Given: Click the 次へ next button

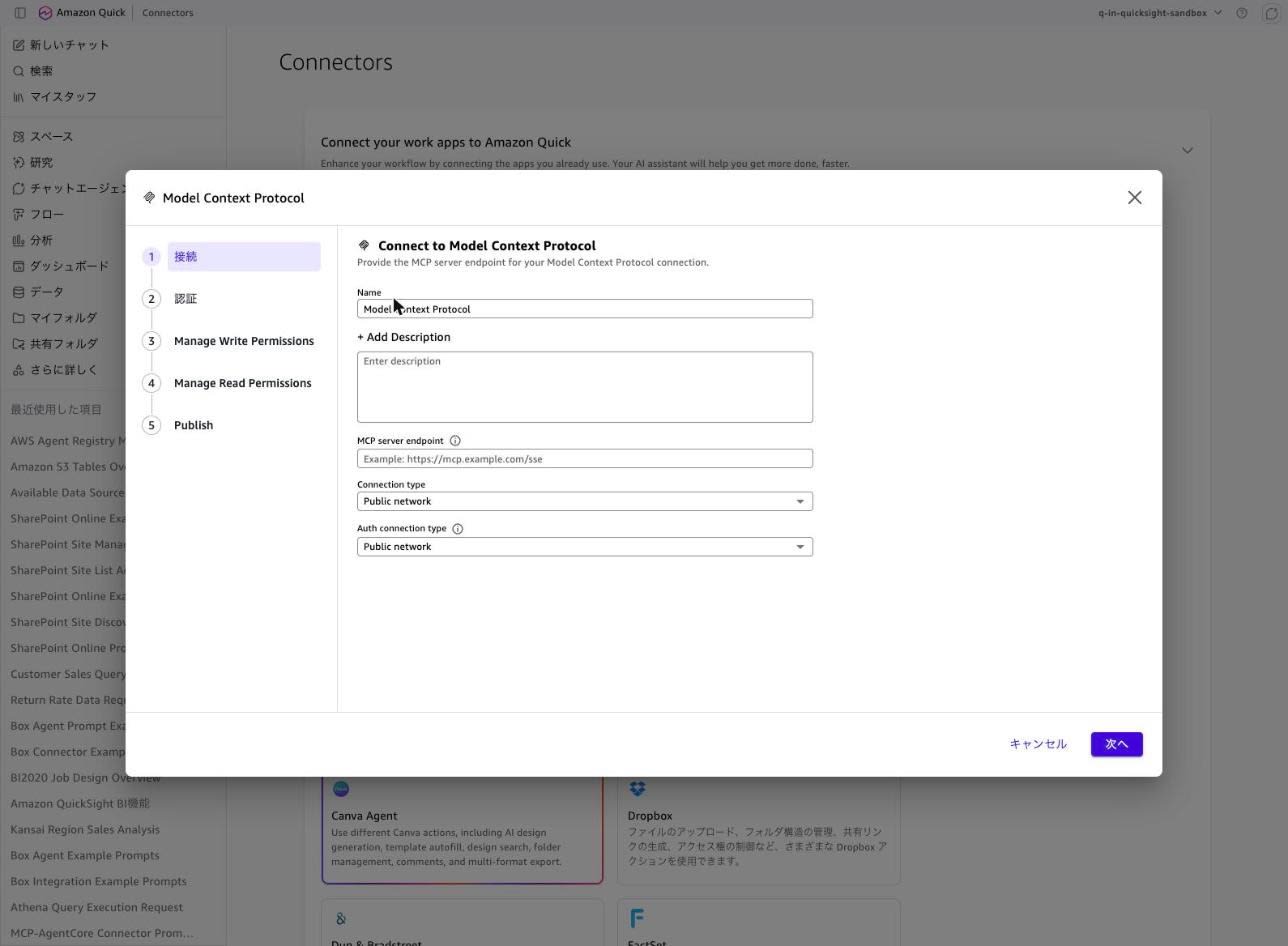Looking at the screenshot, I should [x=1117, y=744].
